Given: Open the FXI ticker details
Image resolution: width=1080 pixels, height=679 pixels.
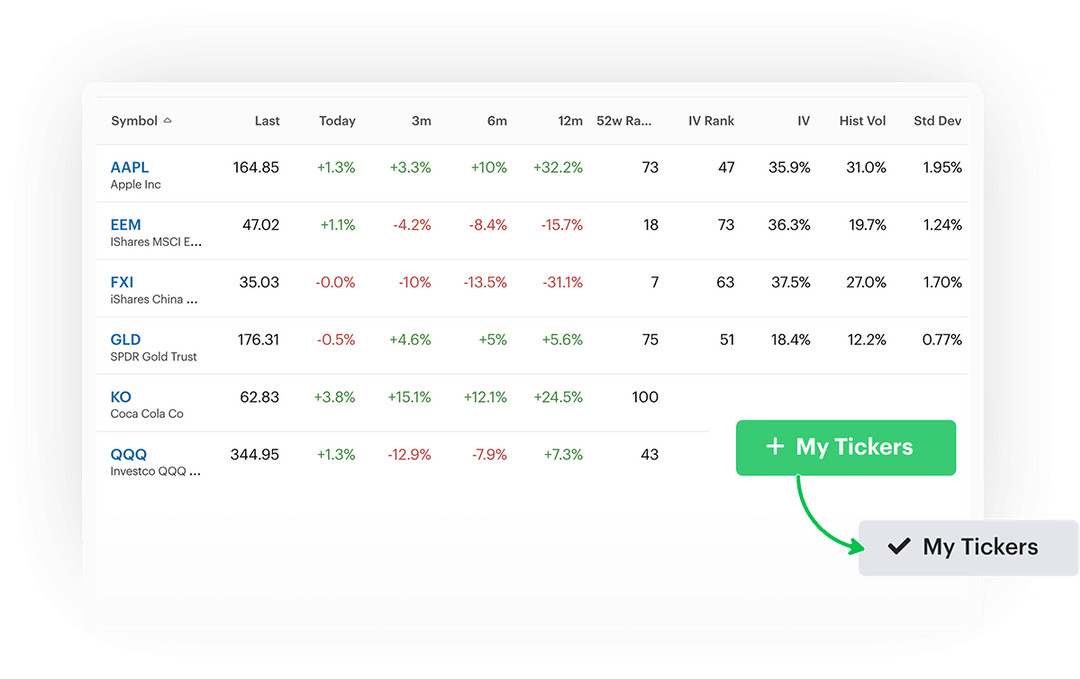Looking at the screenshot, I should click(122, 282).
